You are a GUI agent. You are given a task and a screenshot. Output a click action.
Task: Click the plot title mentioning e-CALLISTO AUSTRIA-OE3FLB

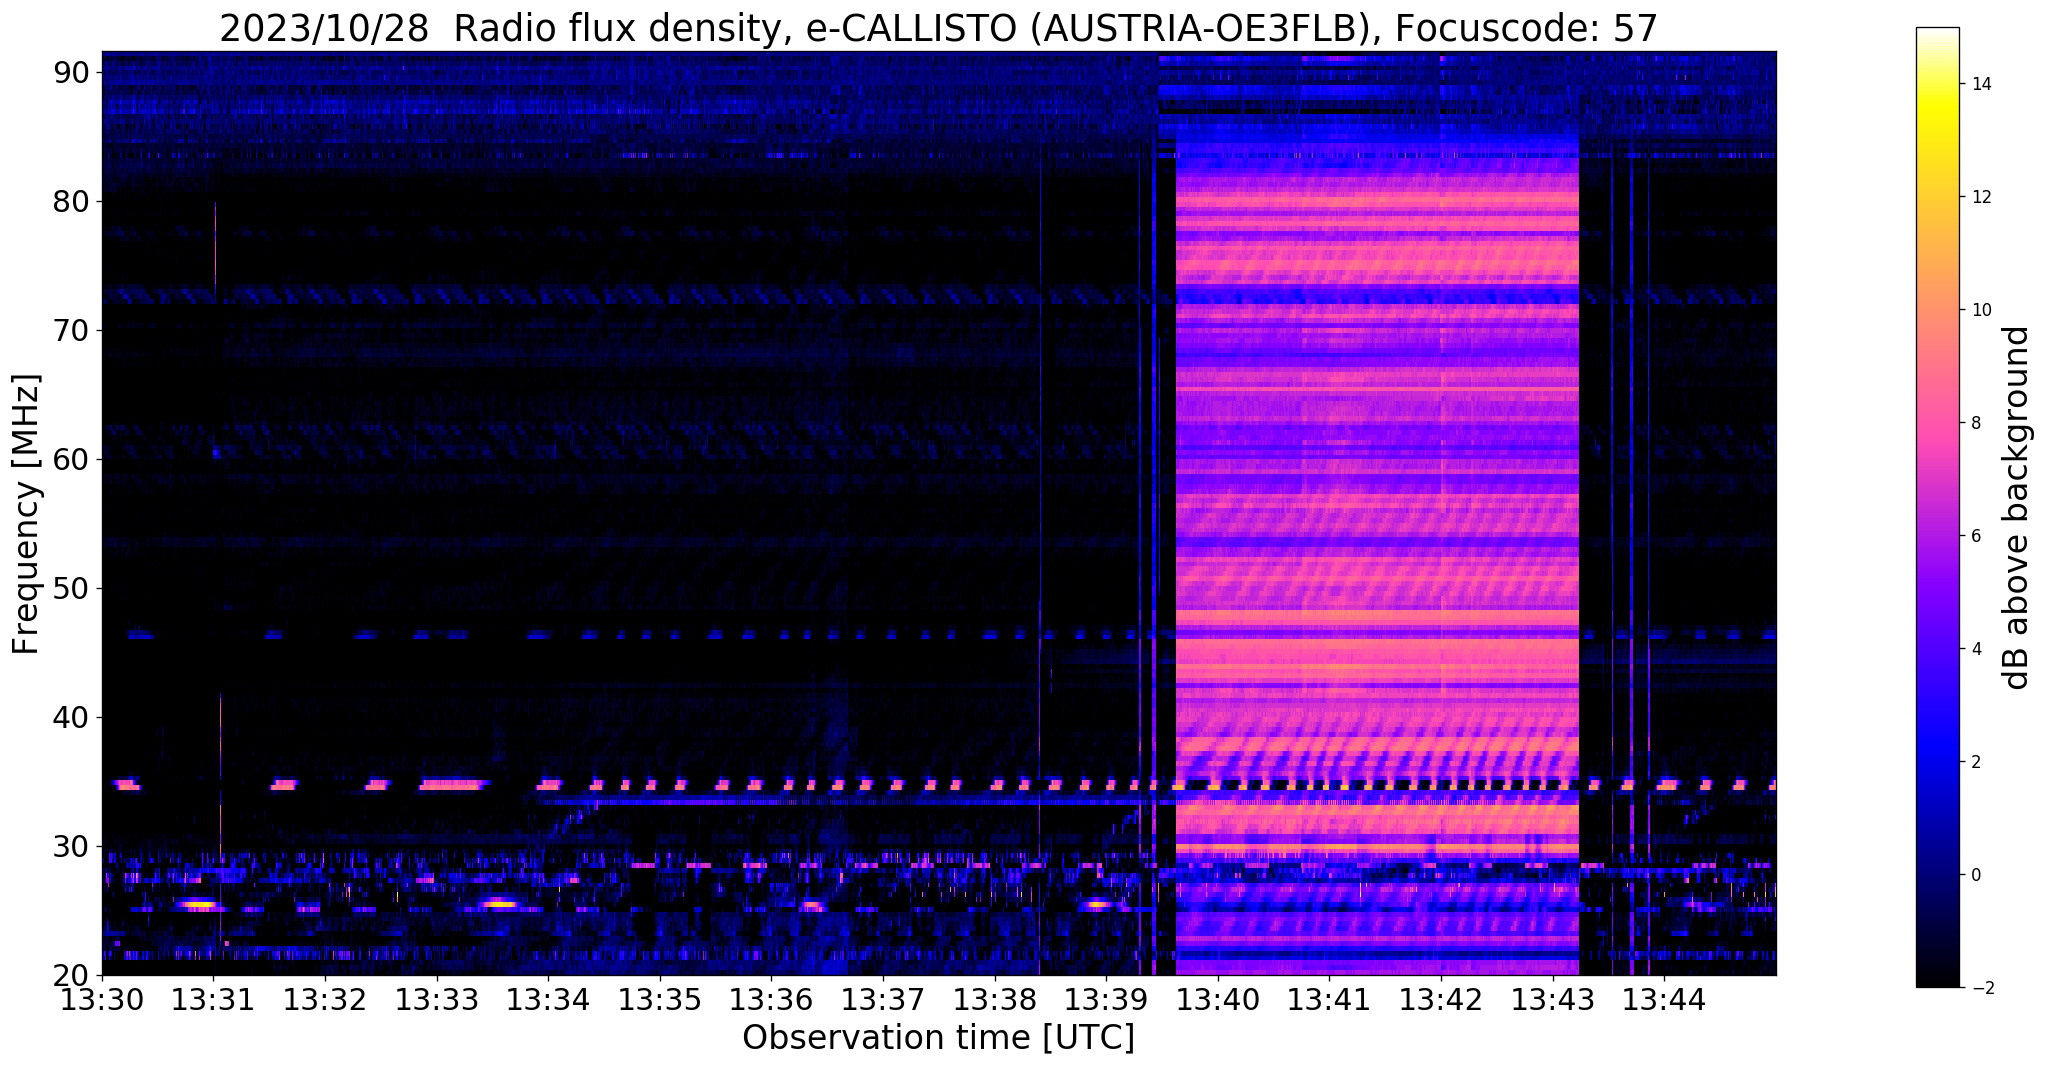(939, 29)
